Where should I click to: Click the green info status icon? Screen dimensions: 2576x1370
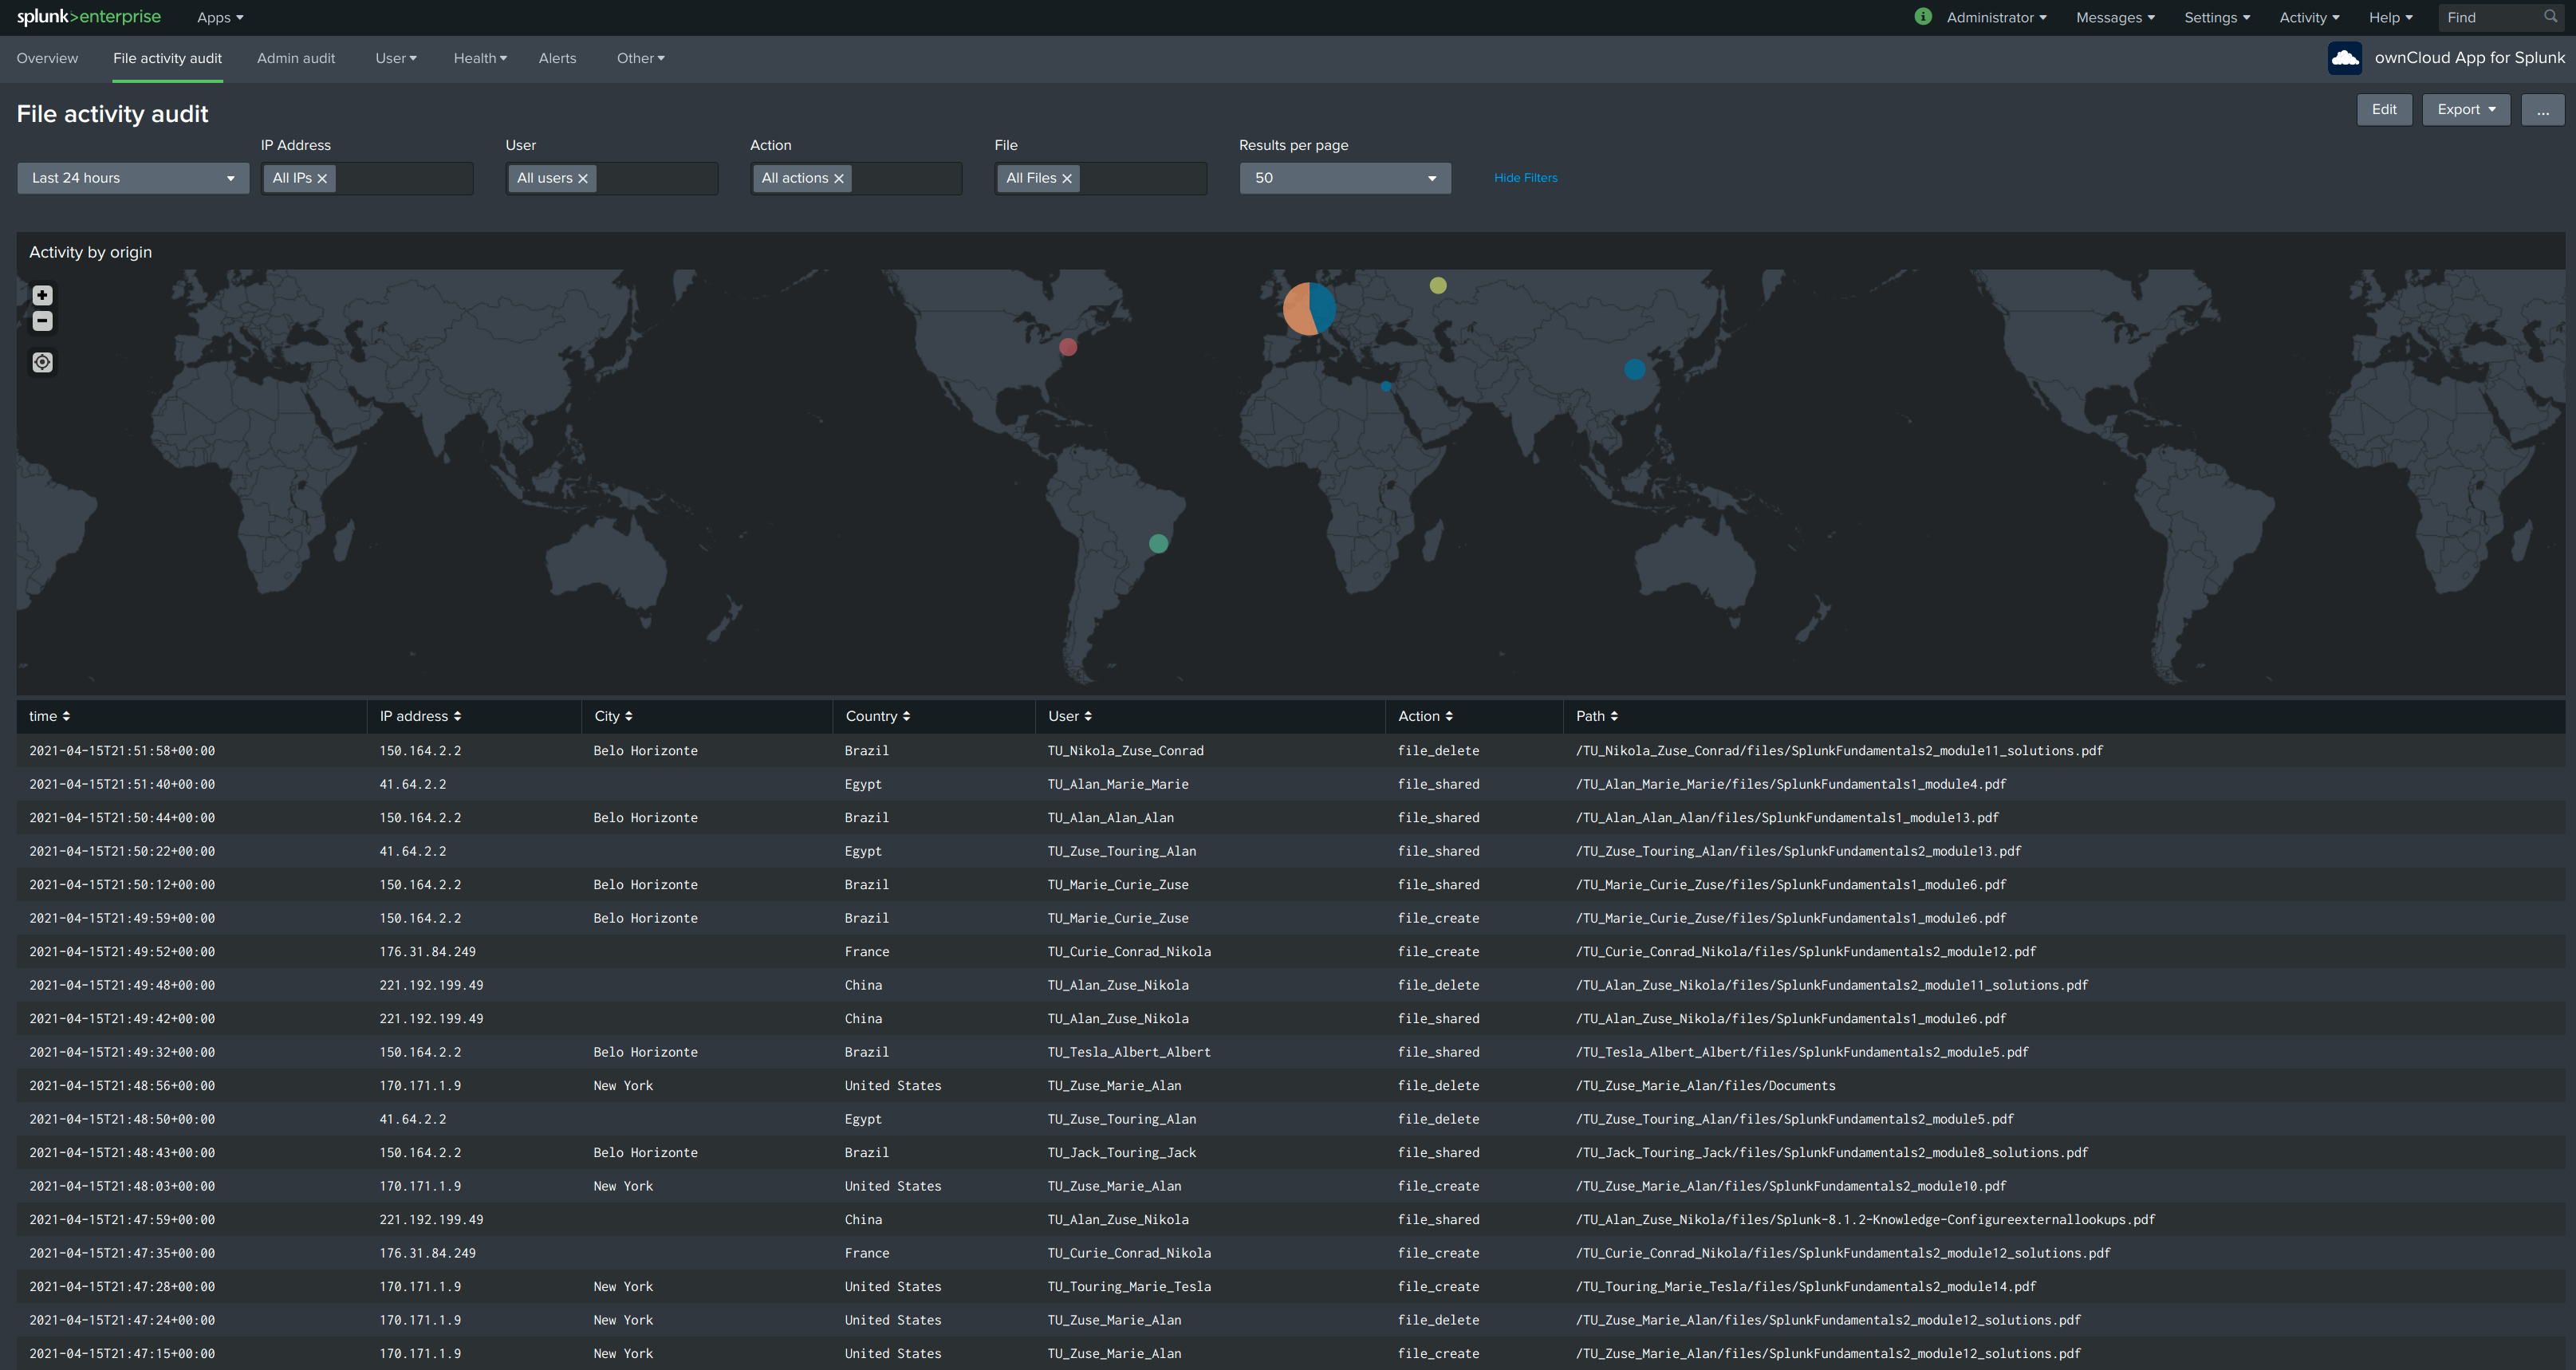click(x=1923, y=16)
